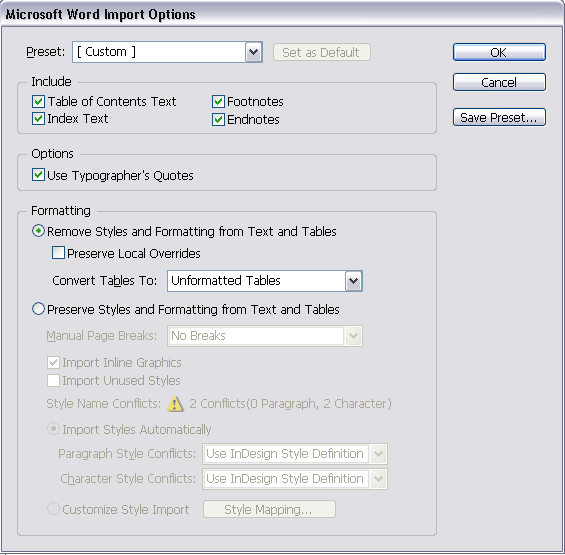565x555 pixels.
Task: Toggle the Index Text checkbox
Action: coord(38,119)
